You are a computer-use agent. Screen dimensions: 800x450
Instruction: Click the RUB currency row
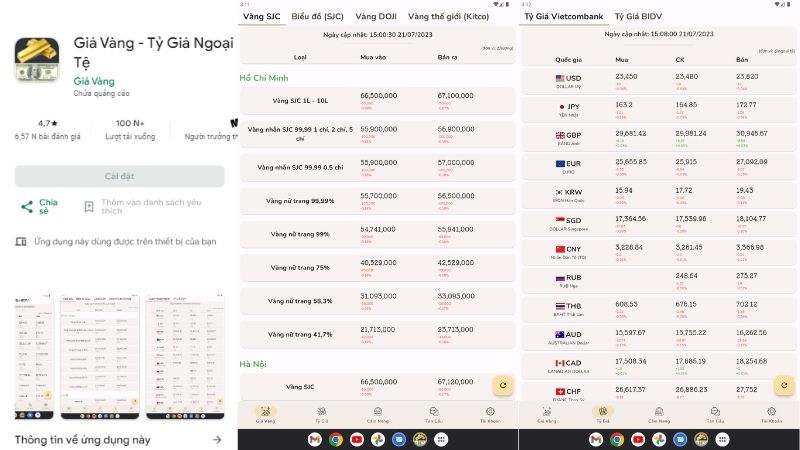659,281
